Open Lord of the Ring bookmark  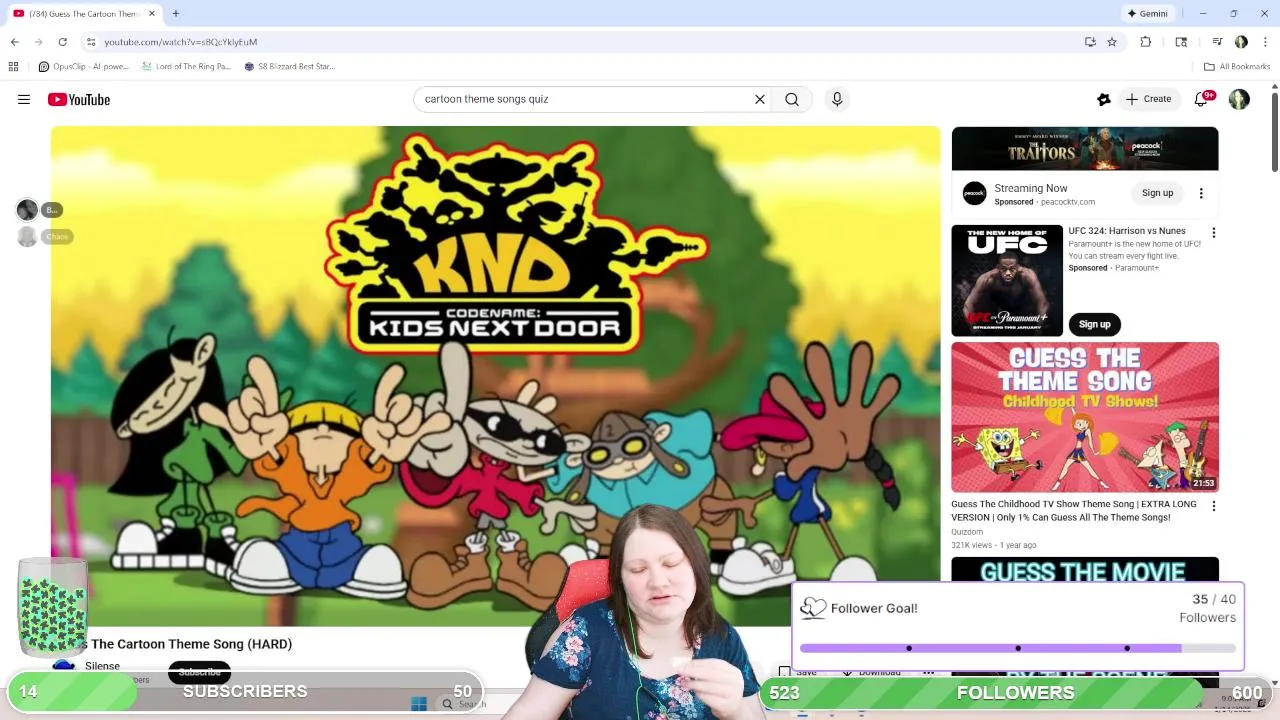tap(186, 66)
